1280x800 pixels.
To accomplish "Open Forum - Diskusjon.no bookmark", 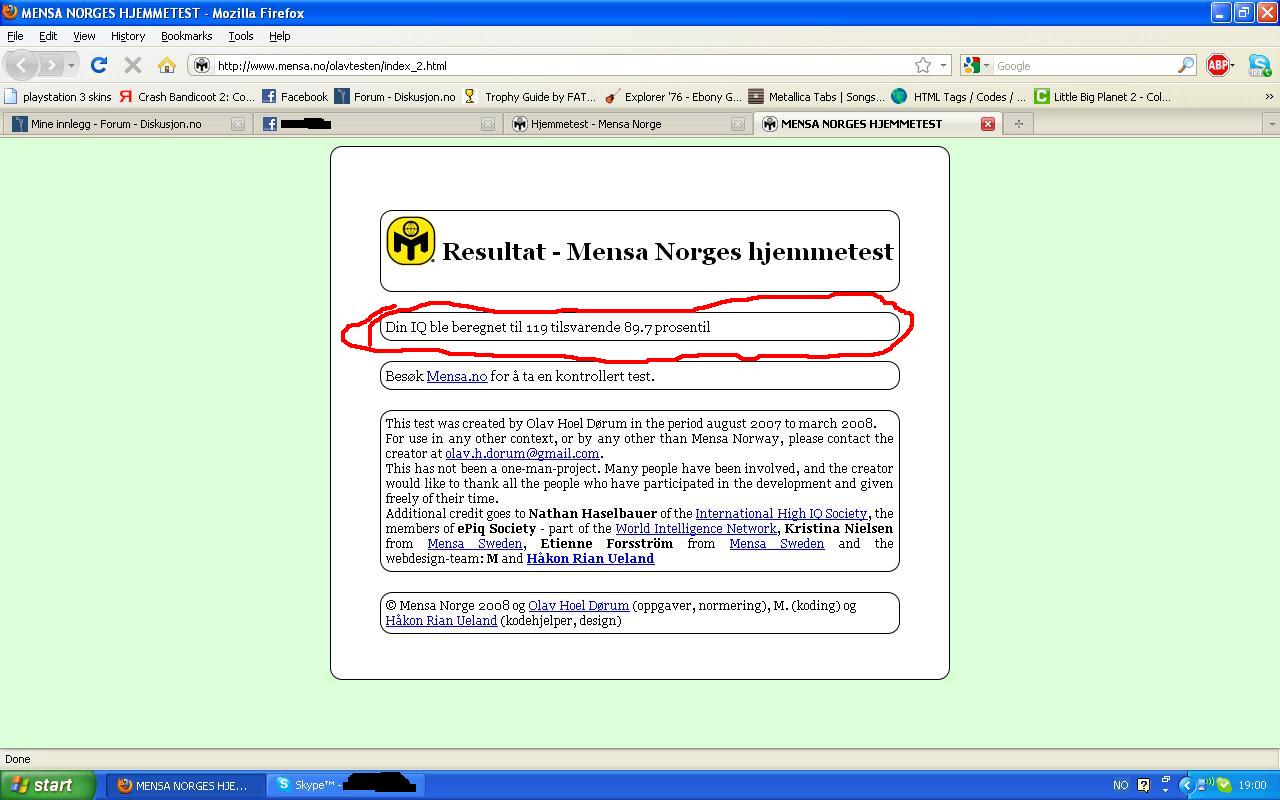I will pyautogui.click(x=395, y=97).
